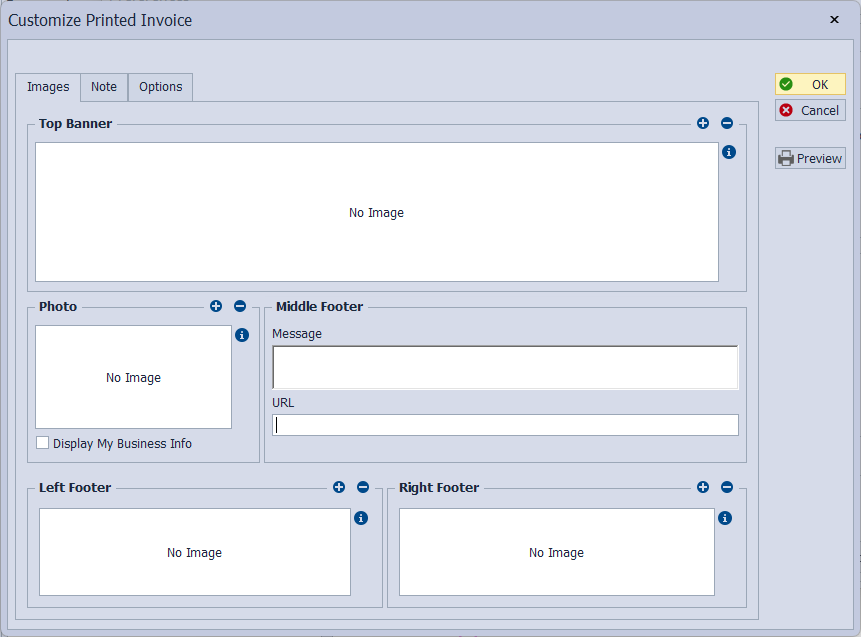Remove the Left Footer image
Screen dimensions: 861x637
363,487
